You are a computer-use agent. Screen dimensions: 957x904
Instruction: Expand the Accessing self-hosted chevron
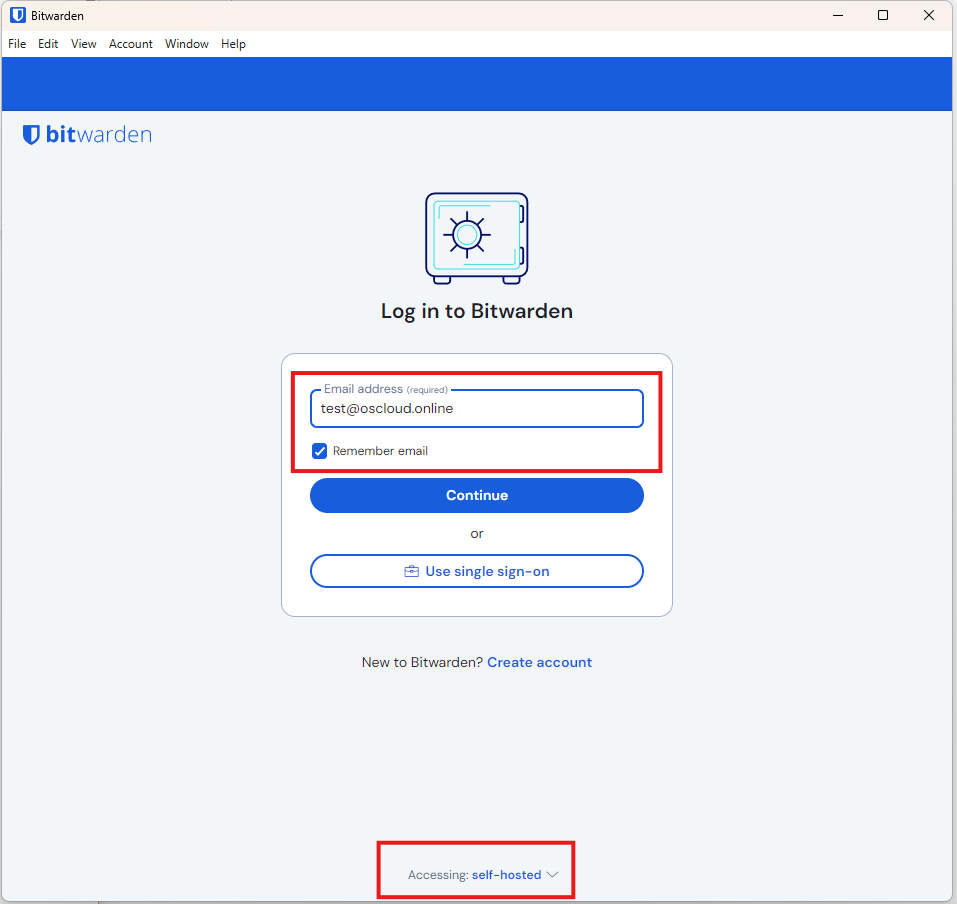tap(553, 875)
